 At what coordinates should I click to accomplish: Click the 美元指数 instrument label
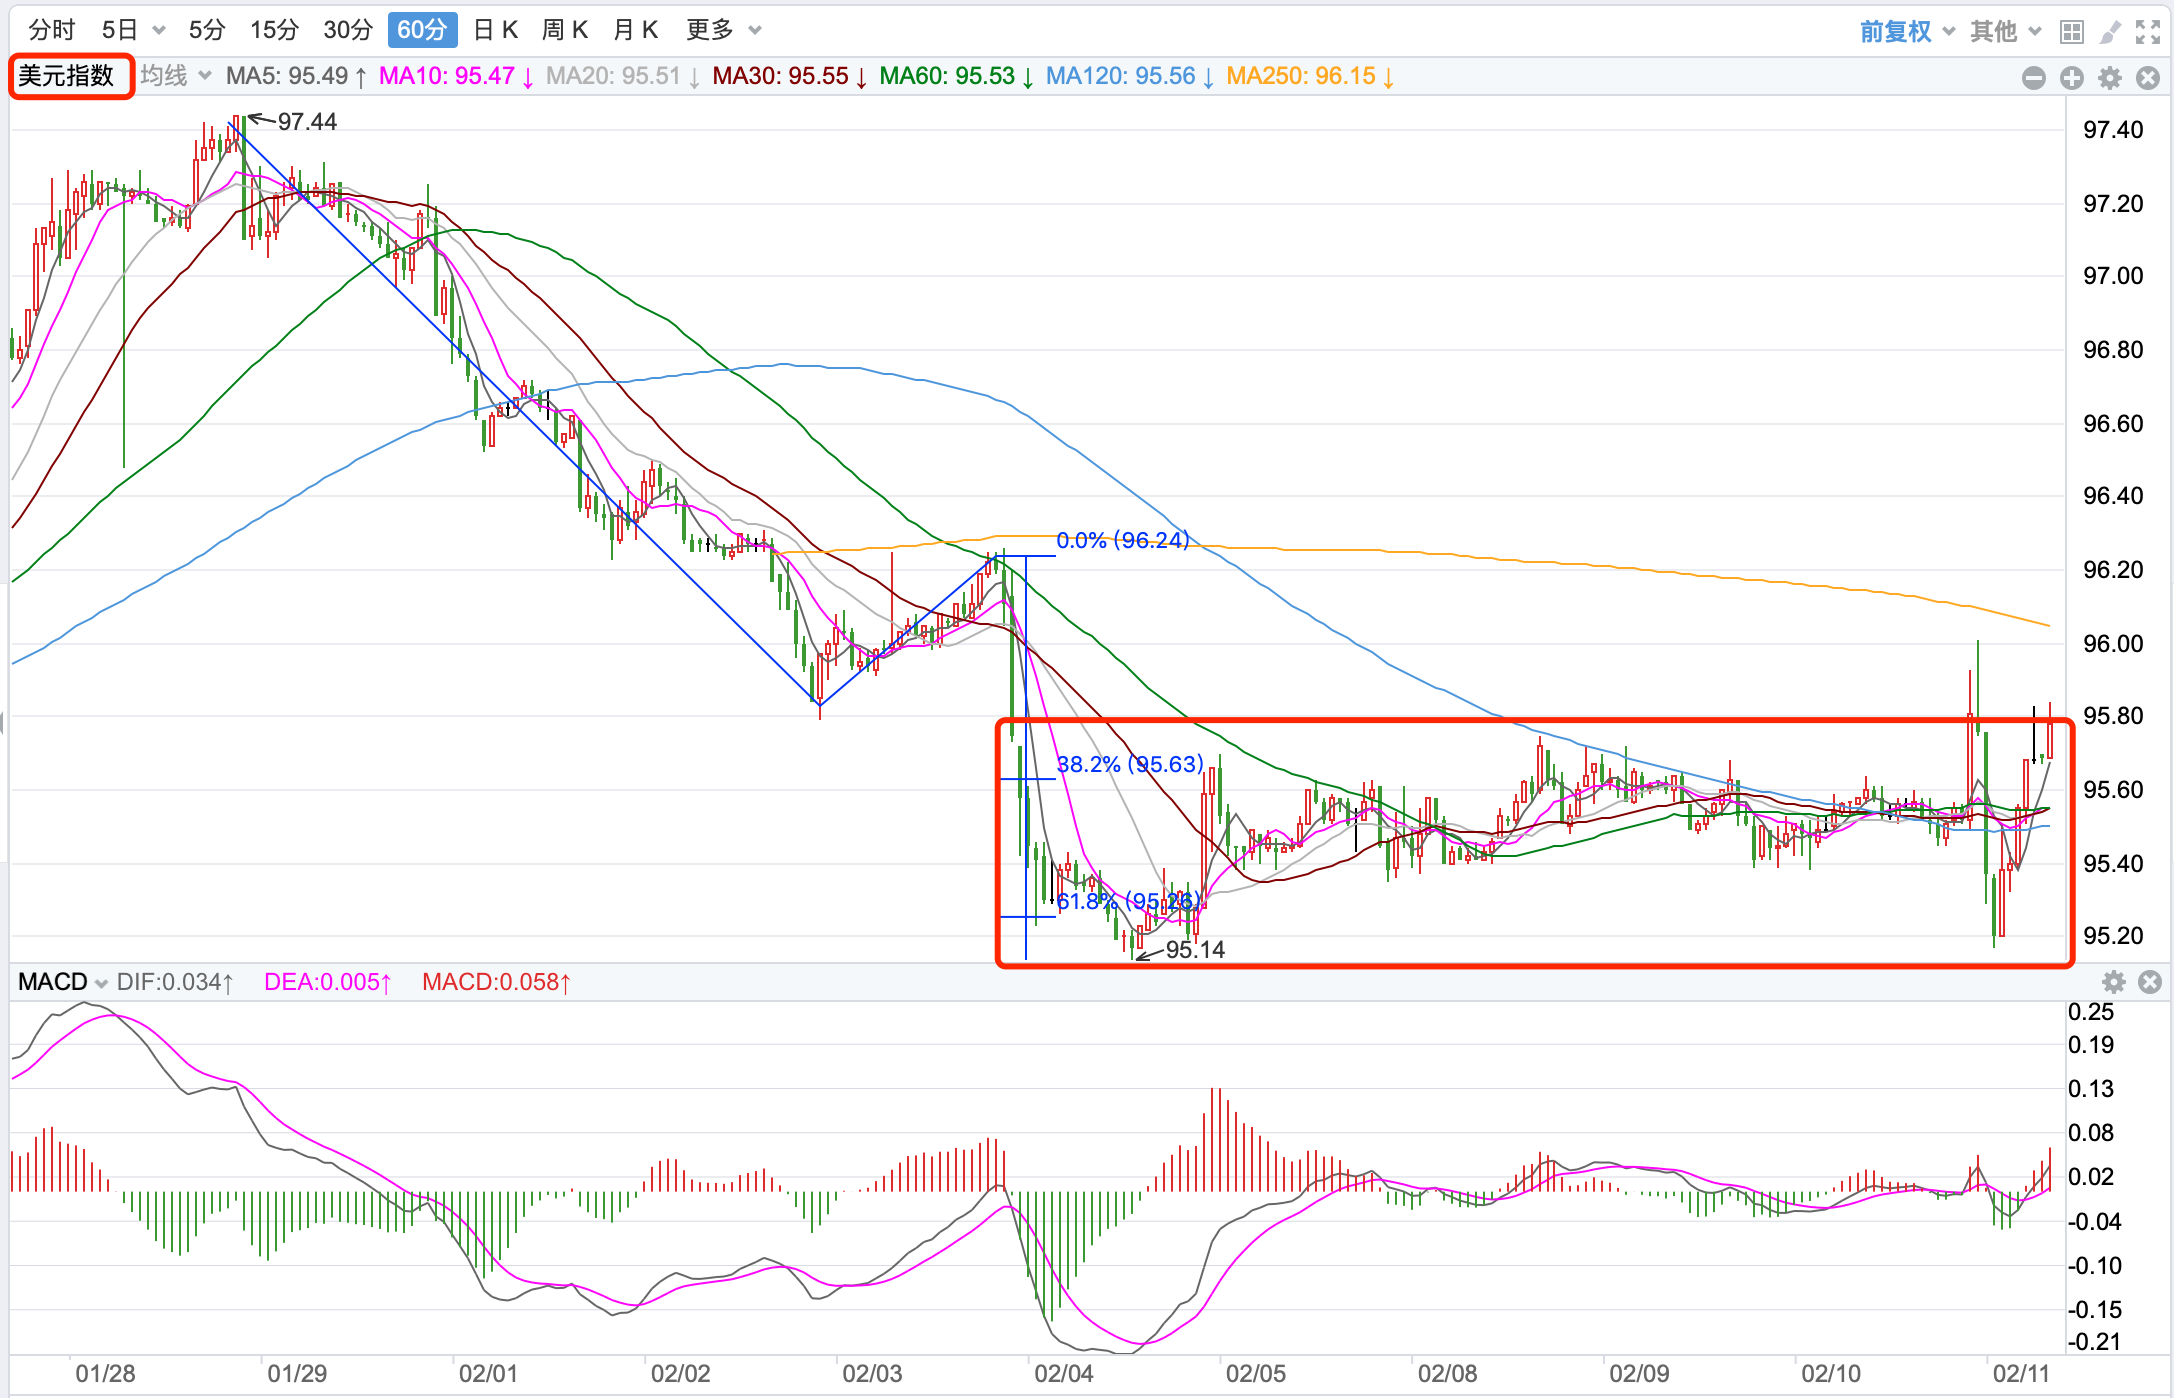pyautogui.click(x=67, y=76)
